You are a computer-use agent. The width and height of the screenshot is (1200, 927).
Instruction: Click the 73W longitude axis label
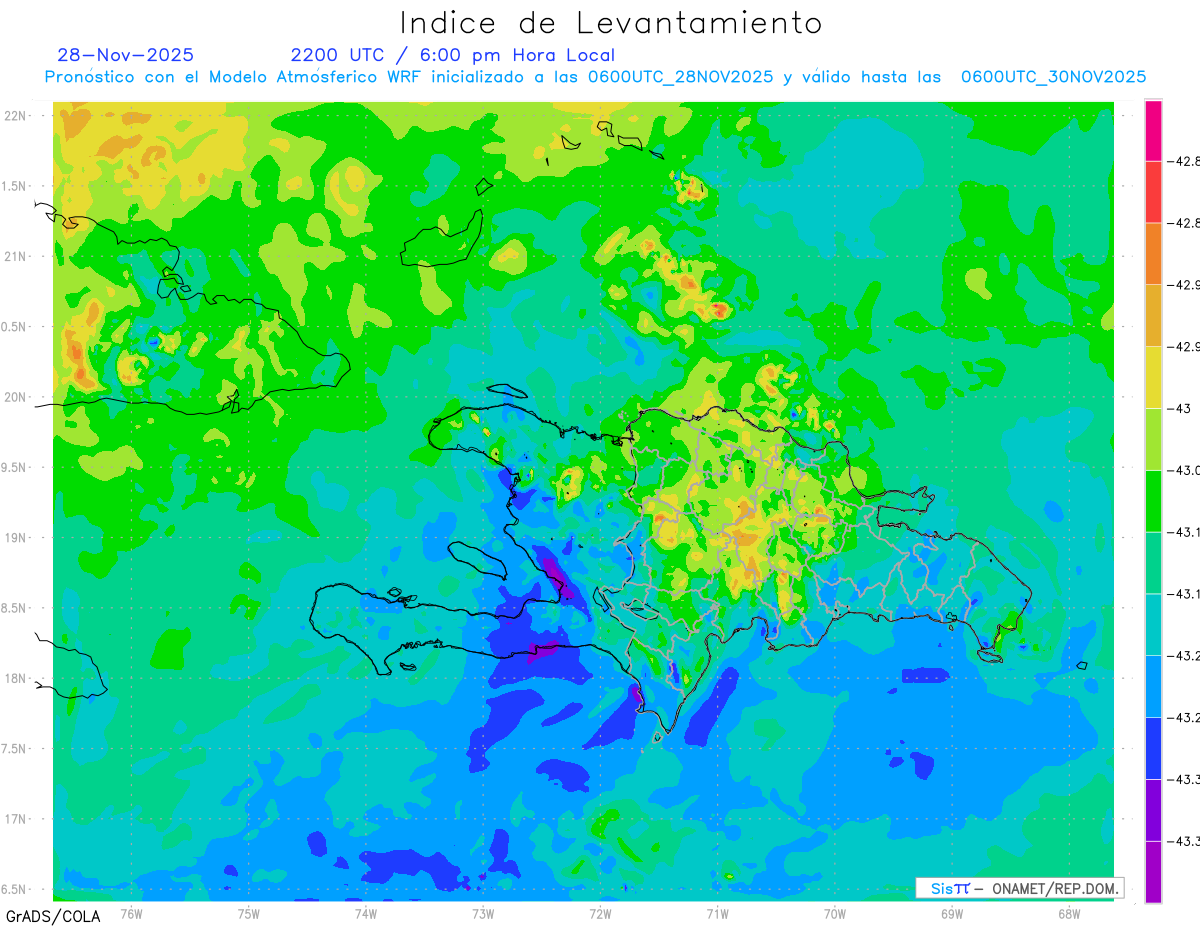click(483, 914)
